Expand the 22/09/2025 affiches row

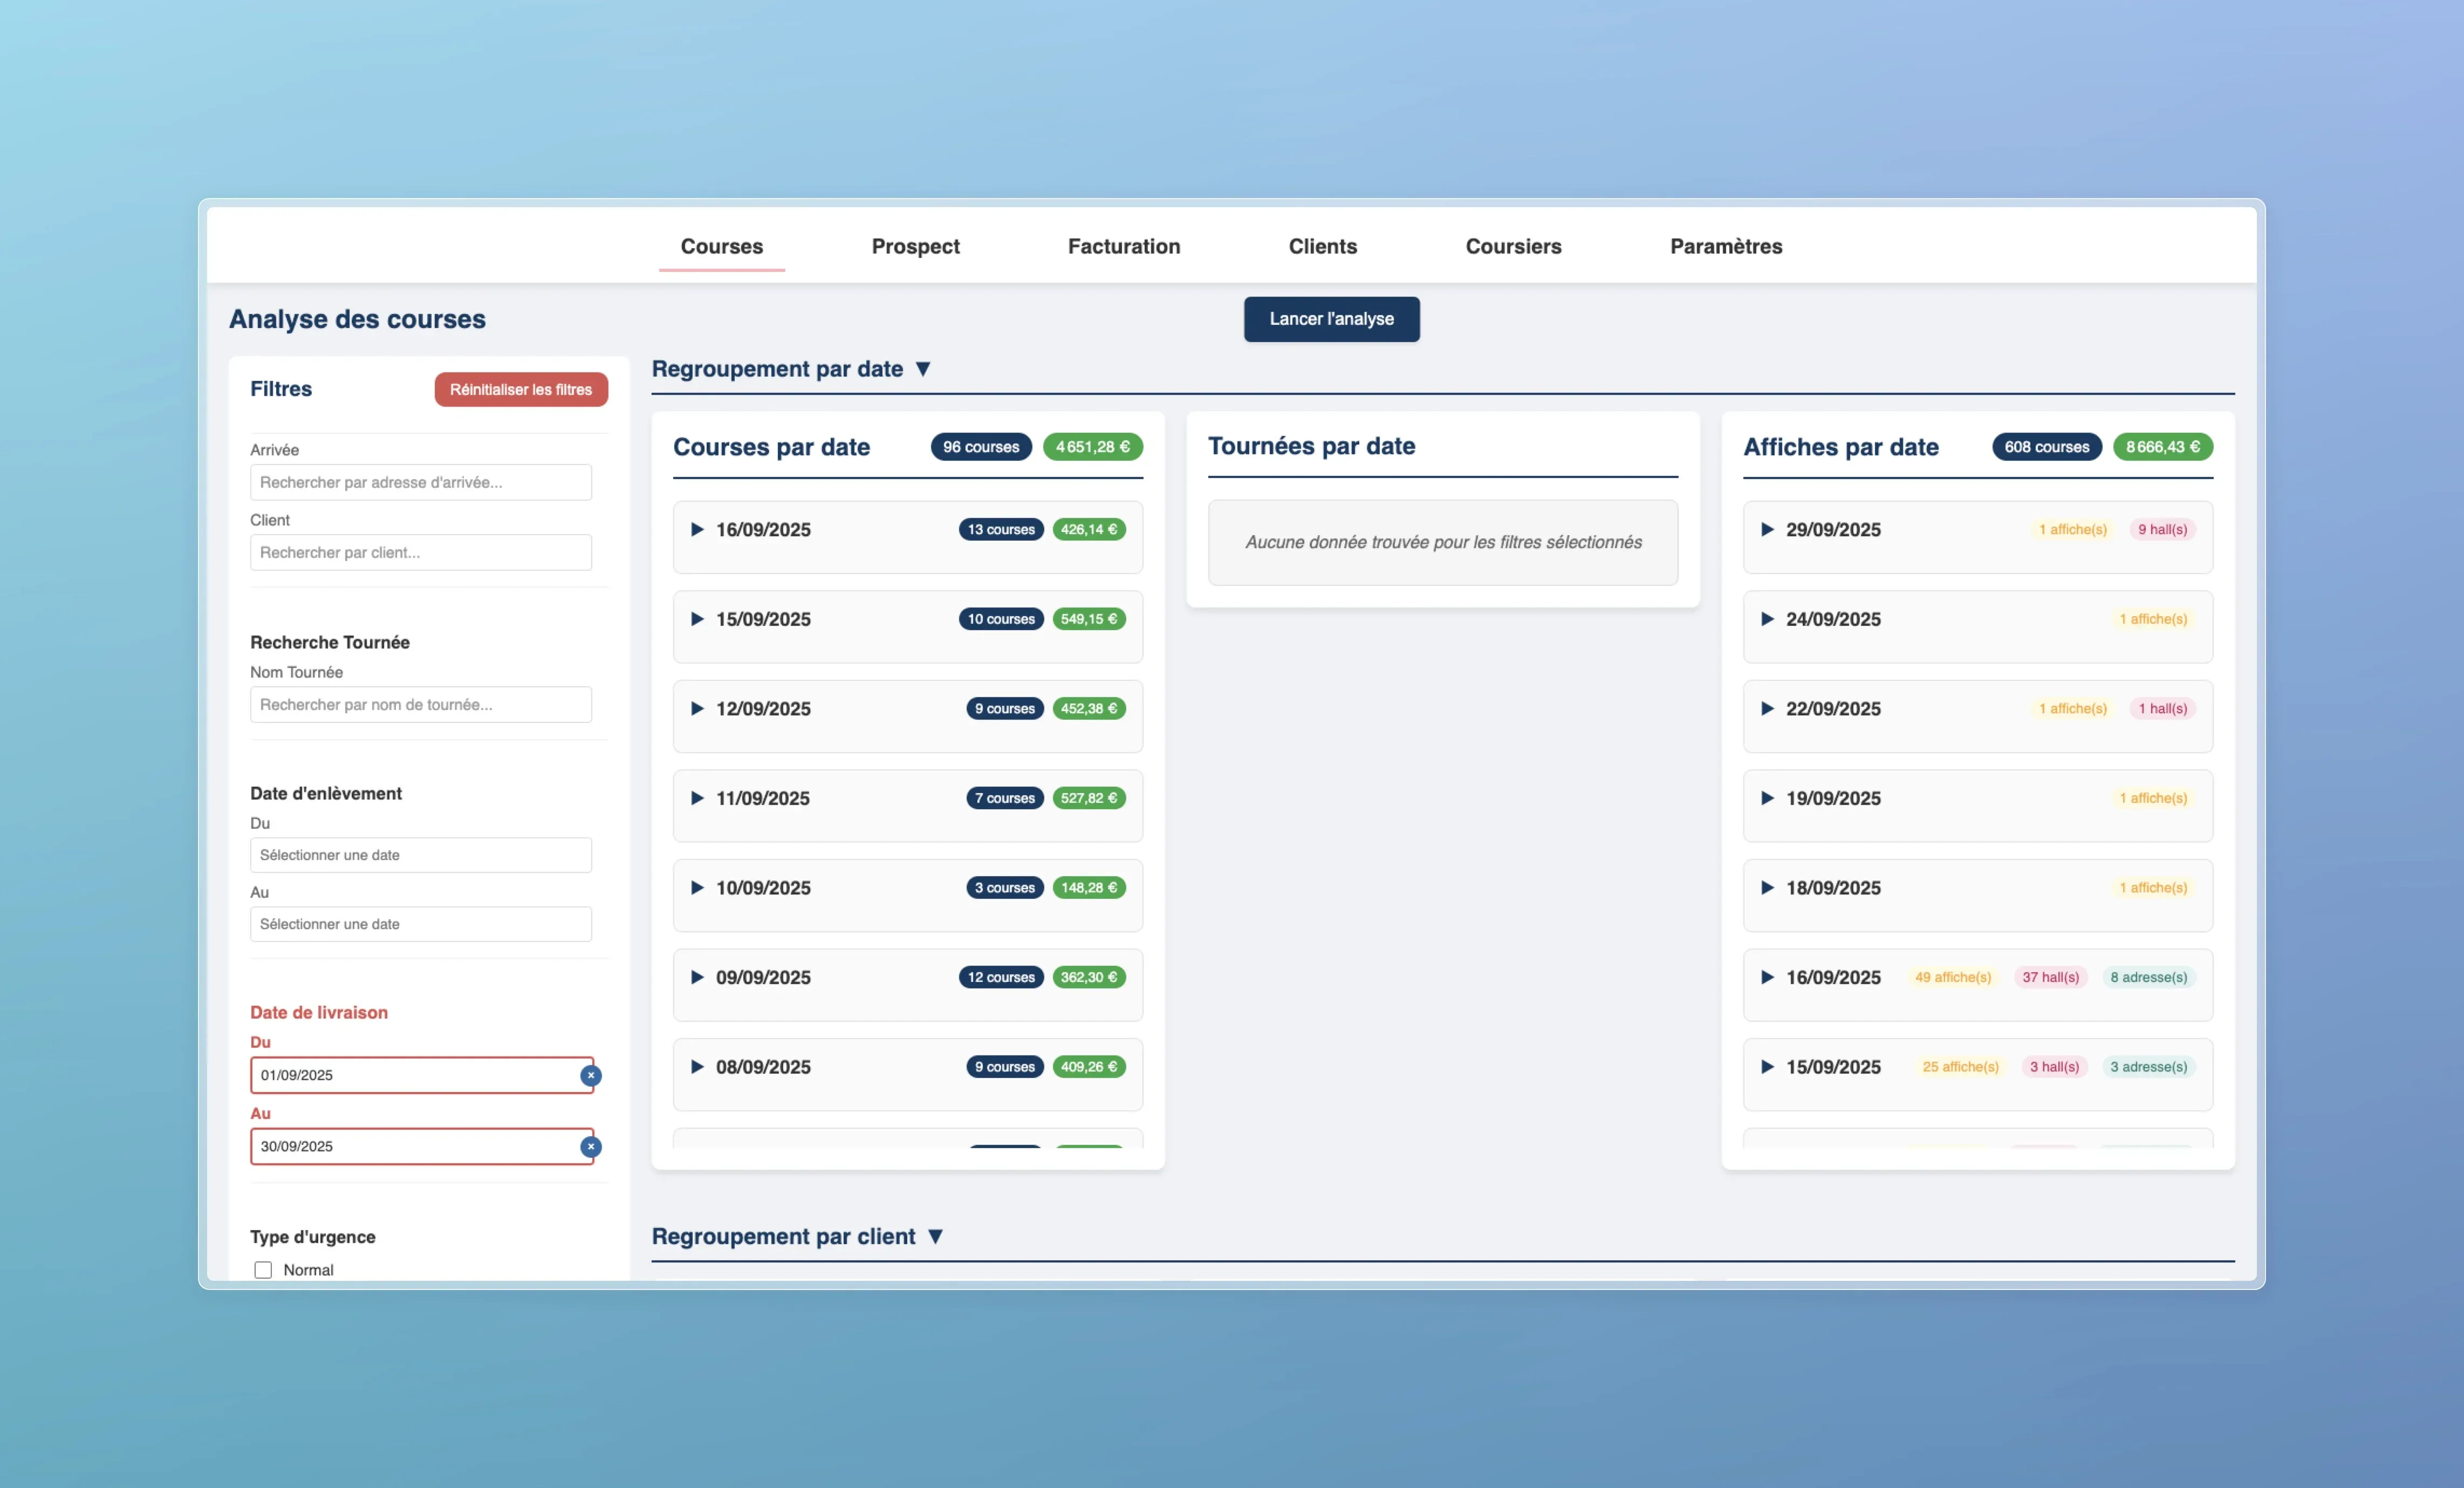1768,708
